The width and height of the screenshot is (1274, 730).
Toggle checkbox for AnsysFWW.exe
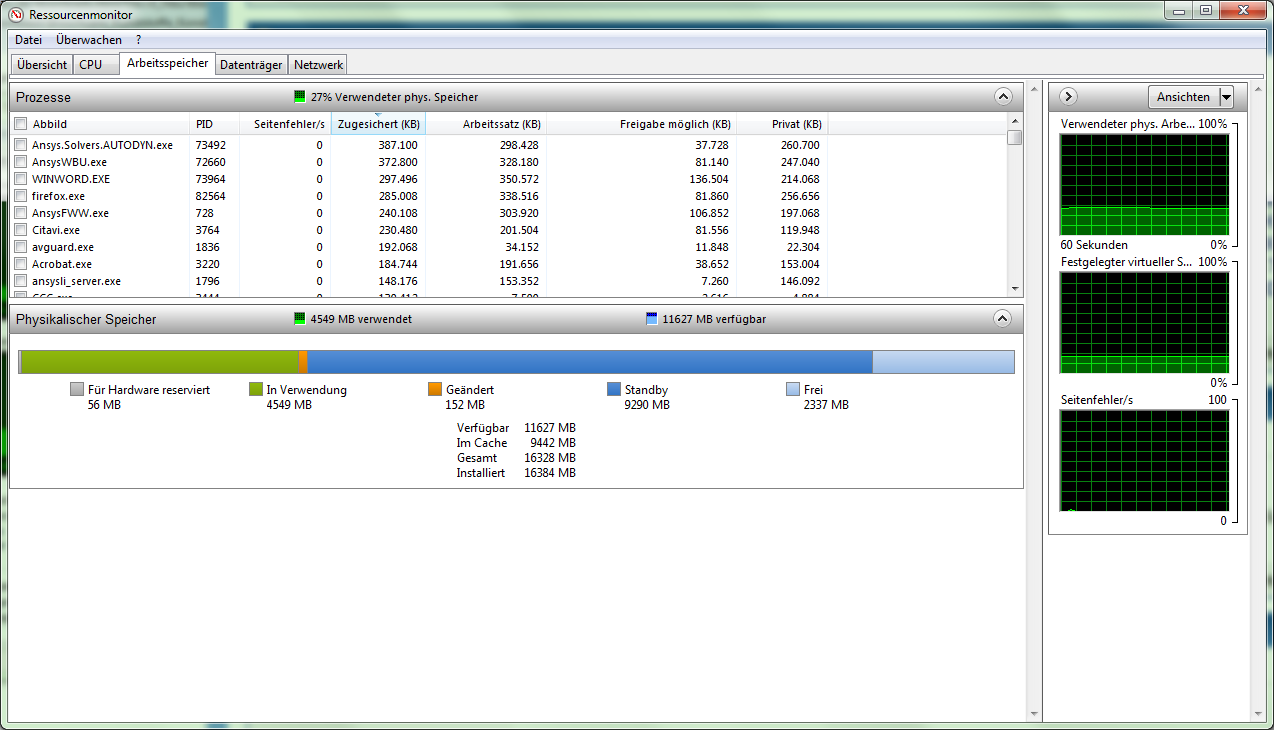click(20, 213)
